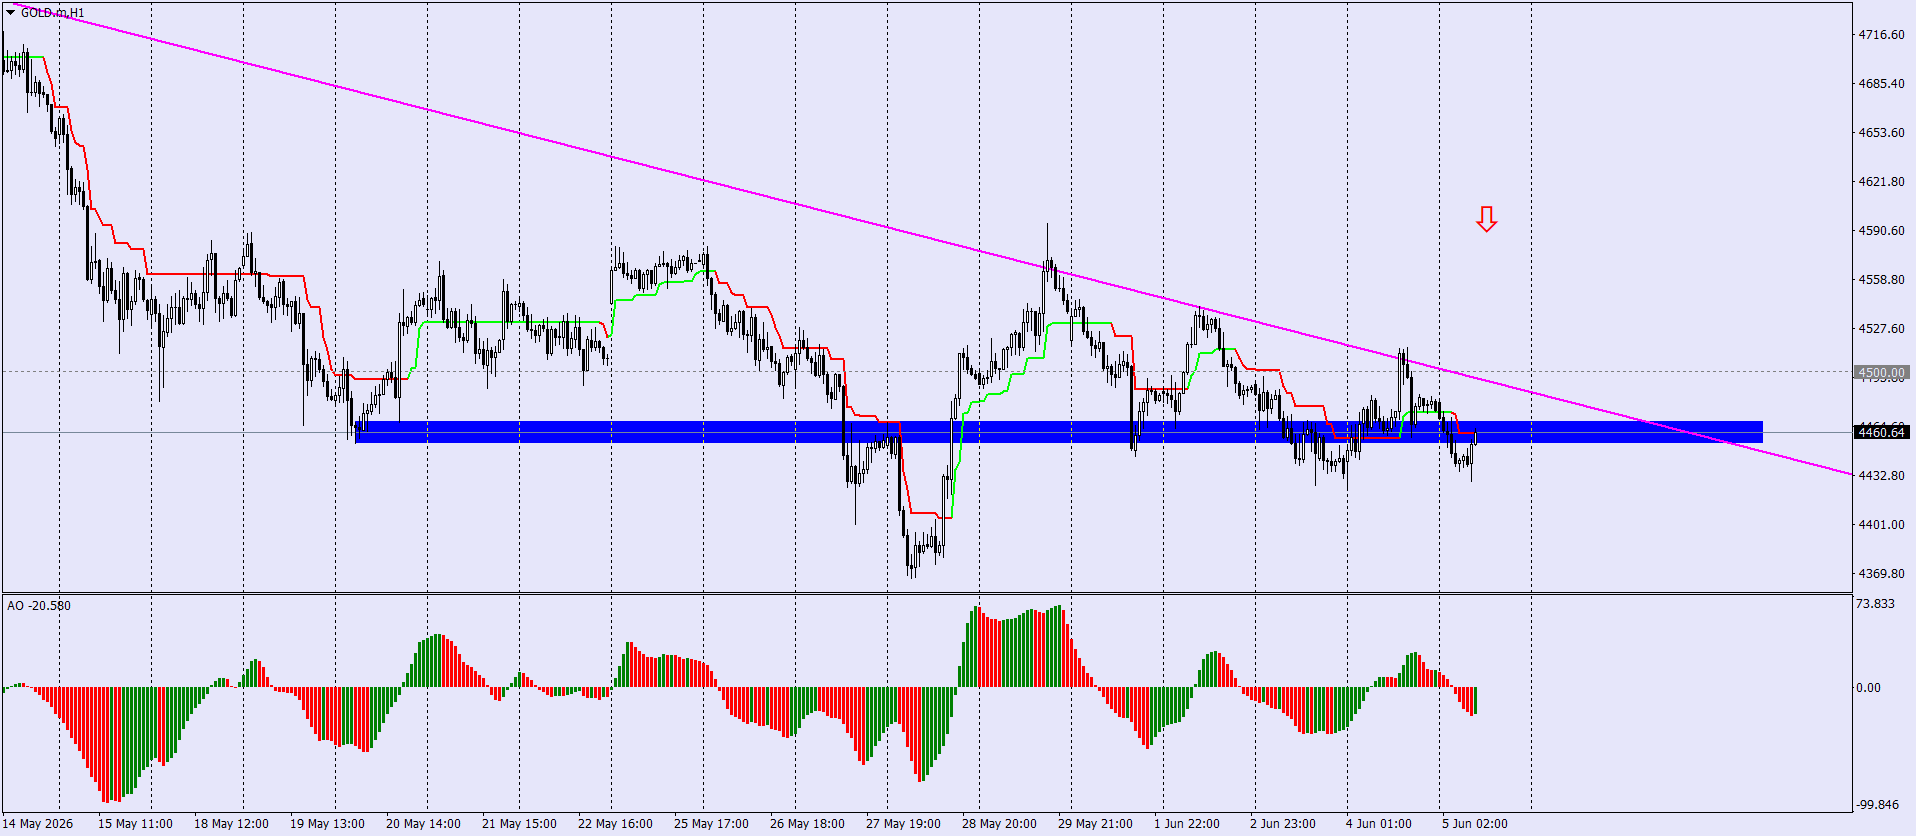Click the 73.833 oscillator scale value

click(1875, 603)
